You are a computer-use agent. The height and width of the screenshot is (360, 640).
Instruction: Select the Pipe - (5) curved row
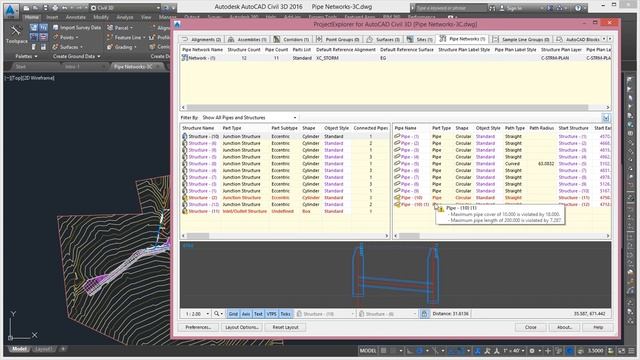coord(502,164)
